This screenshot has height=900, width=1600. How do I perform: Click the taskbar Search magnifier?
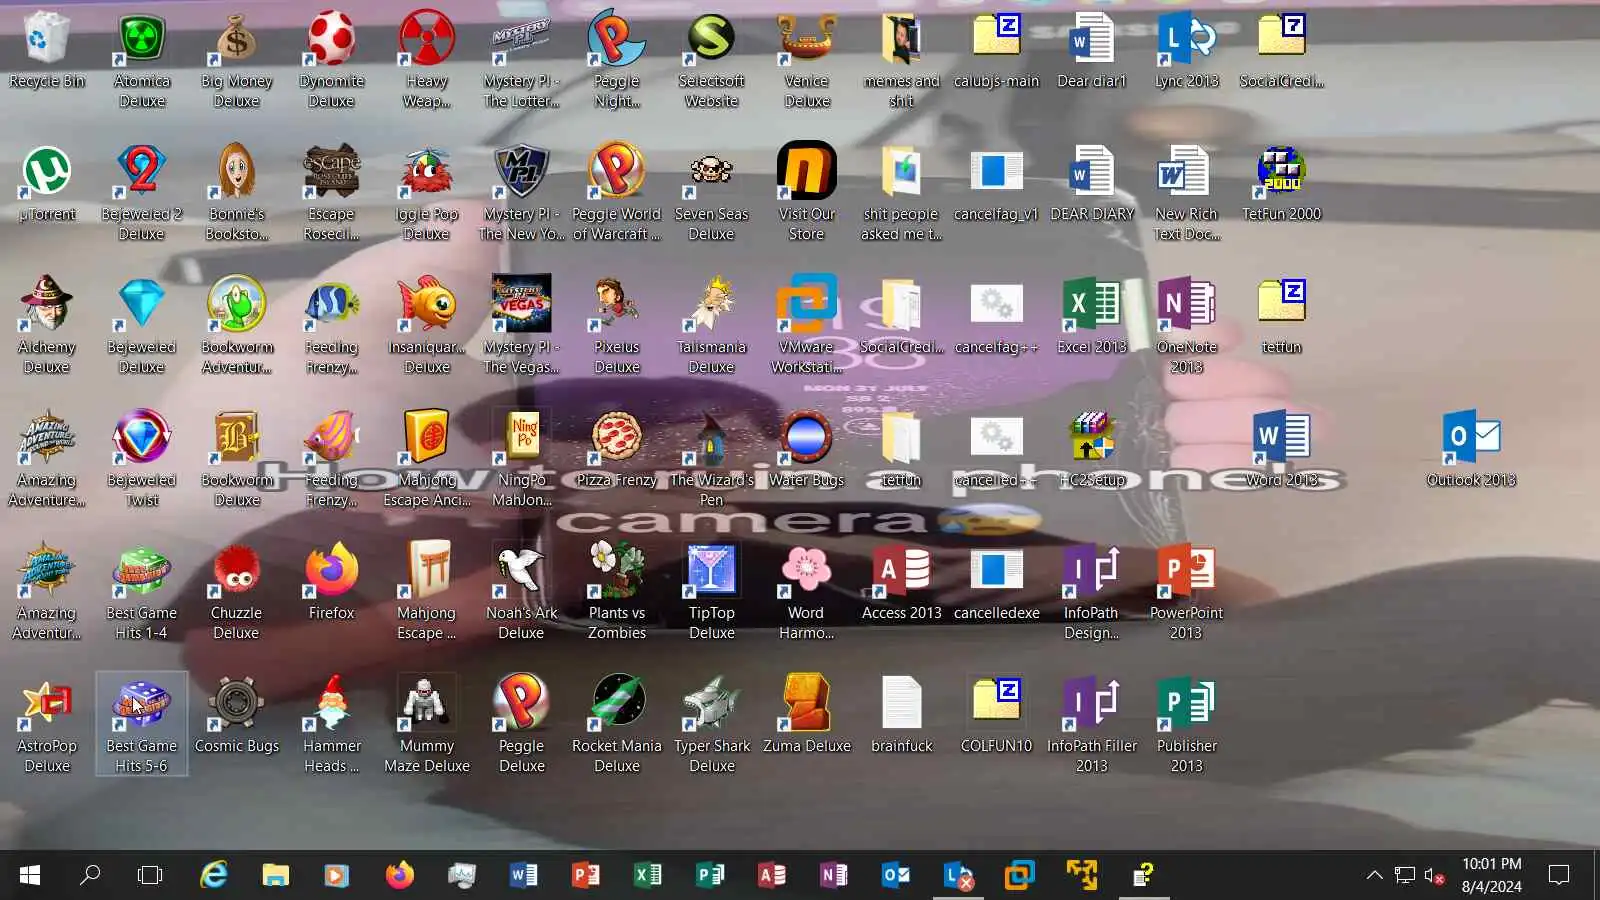[90, 876]
